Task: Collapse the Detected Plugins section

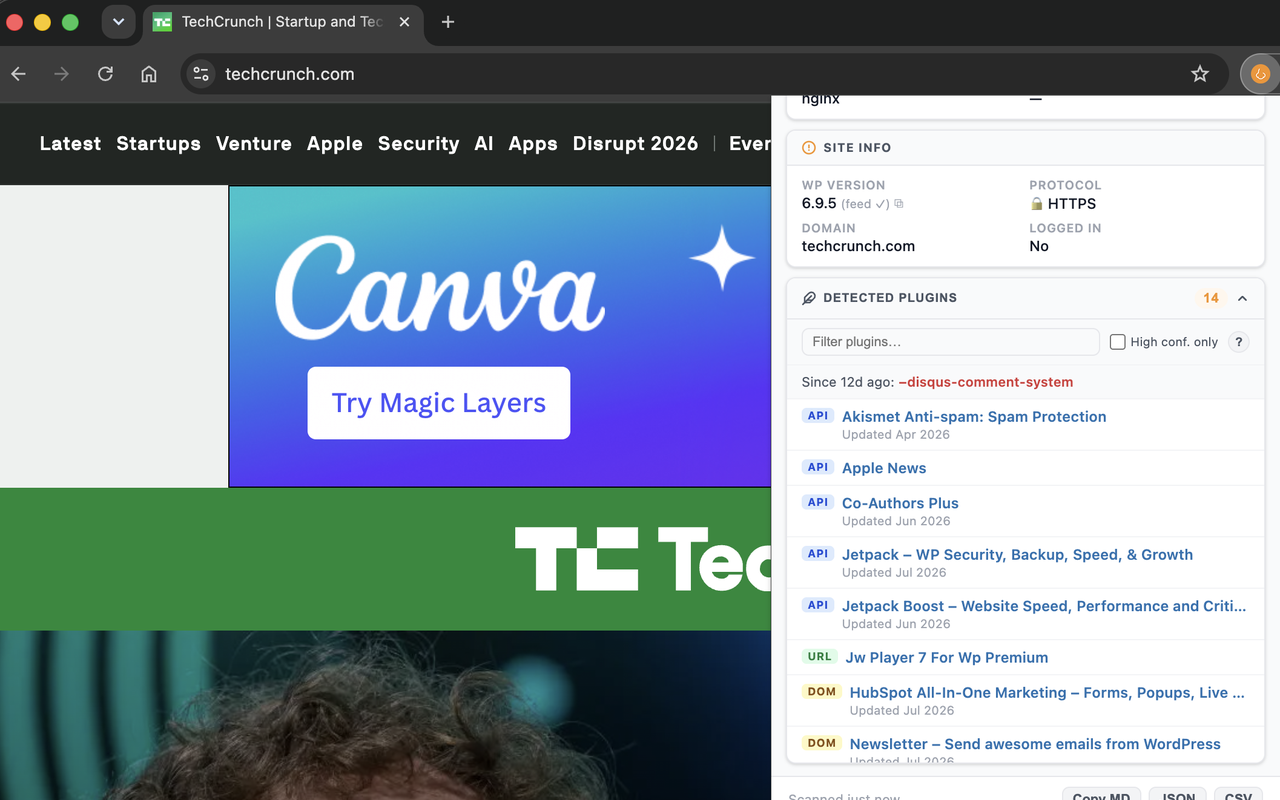Action: (1242, 298)
